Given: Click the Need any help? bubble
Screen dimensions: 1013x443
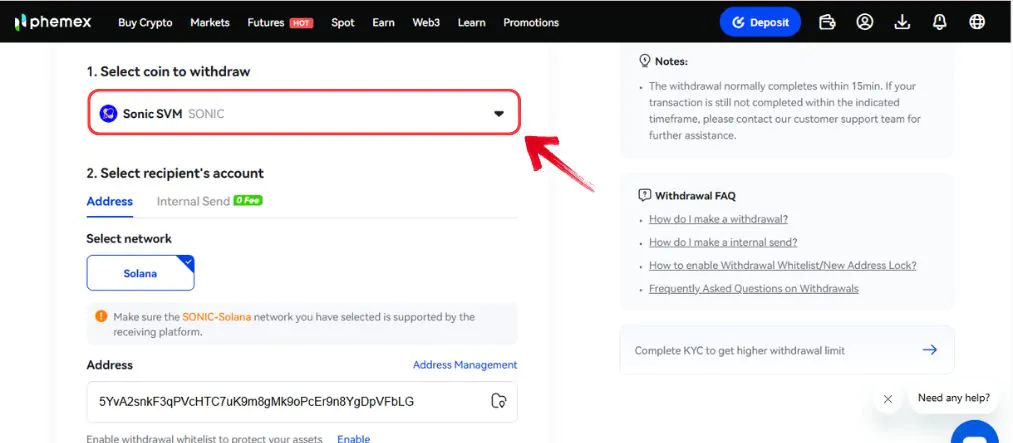Looking at the screenshot, I should (x=954, y=398).
